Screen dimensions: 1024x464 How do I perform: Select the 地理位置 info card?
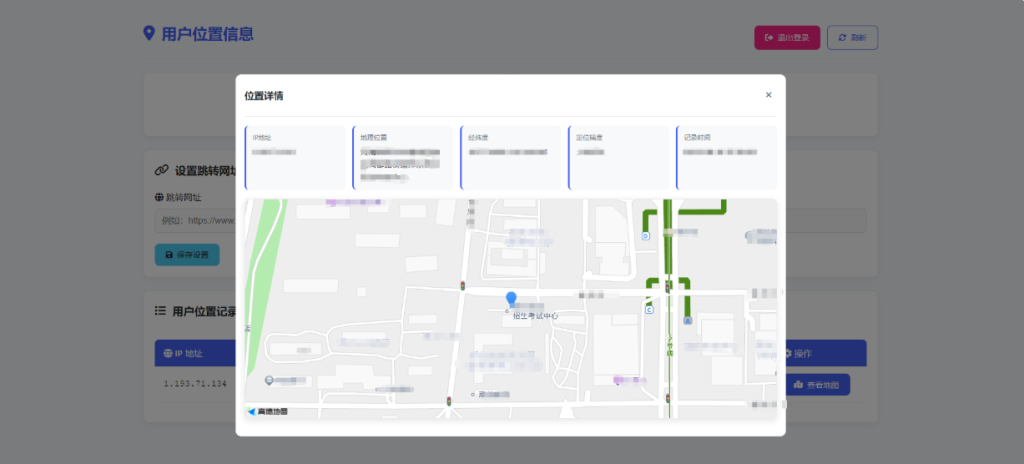click(x=404, y=157)
